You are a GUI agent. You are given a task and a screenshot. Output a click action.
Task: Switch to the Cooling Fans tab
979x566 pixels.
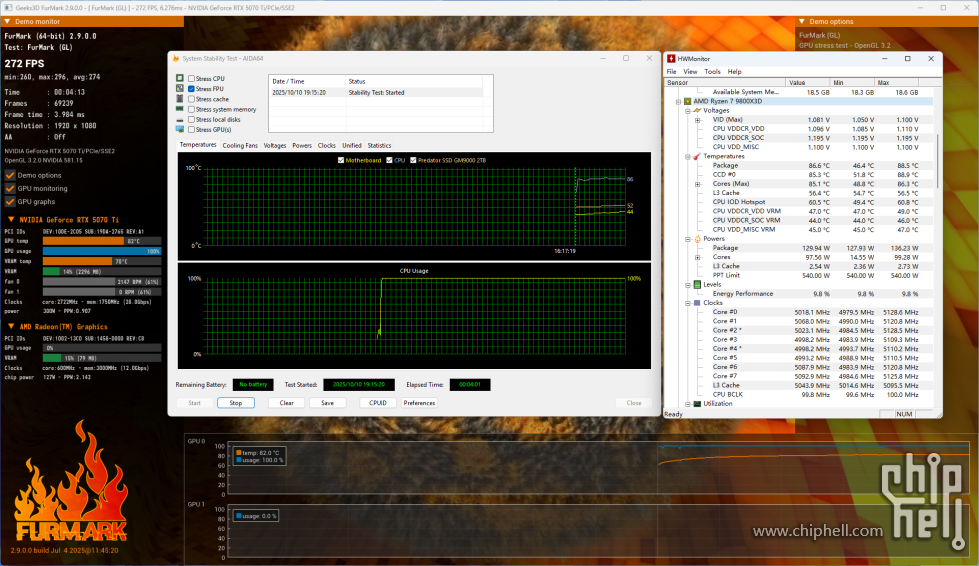click(x=240, y=145)
